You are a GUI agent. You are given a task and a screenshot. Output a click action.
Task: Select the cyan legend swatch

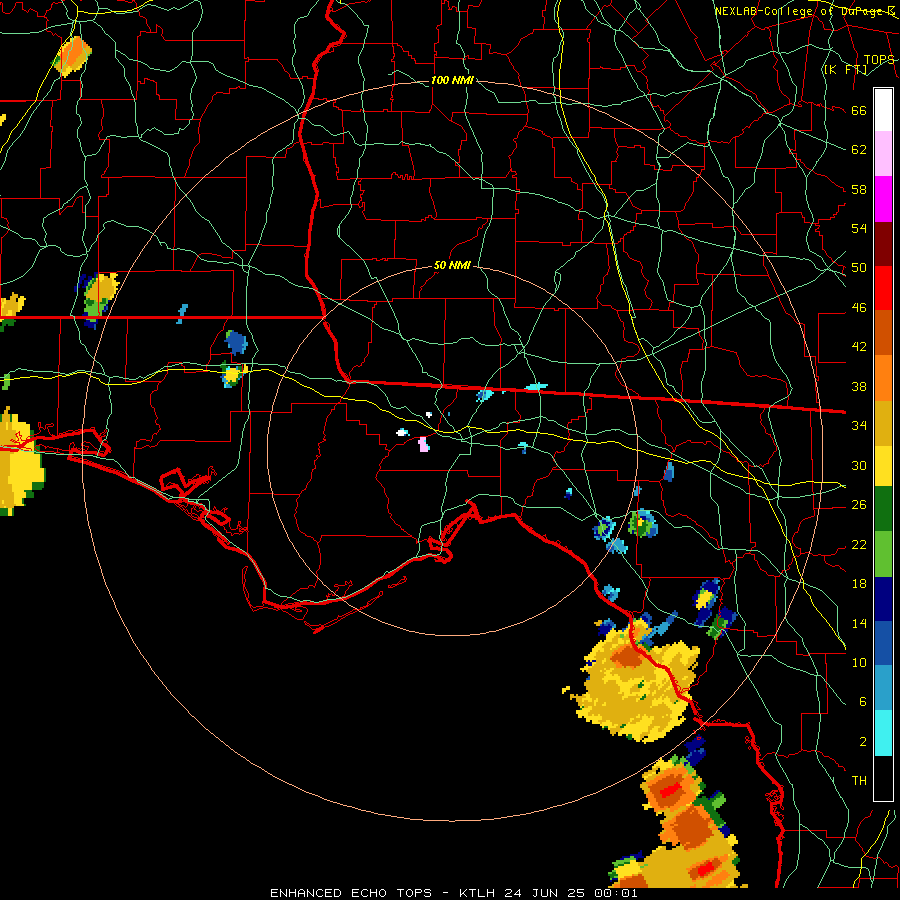(883, 733)
